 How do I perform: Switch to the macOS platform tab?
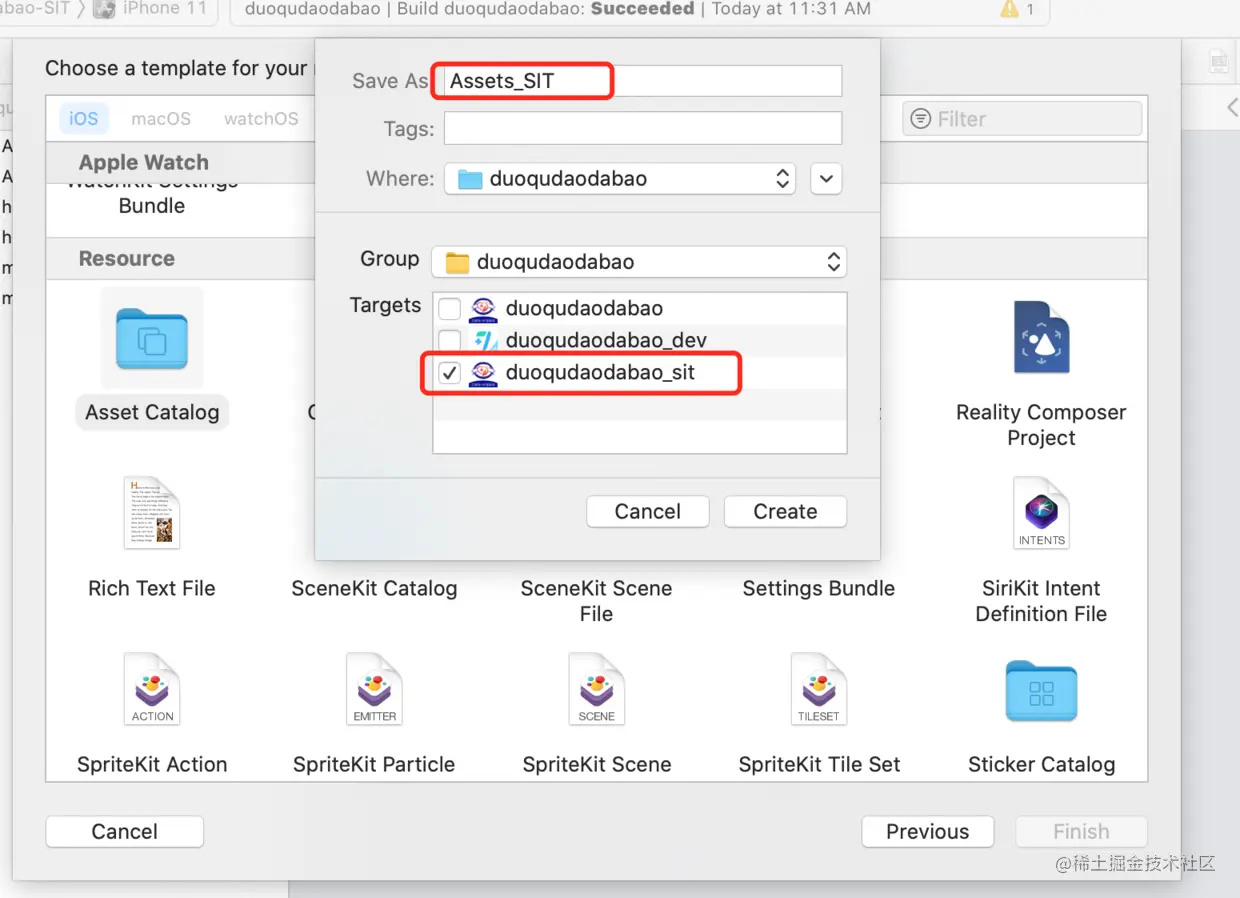click(x=161, y=118)
